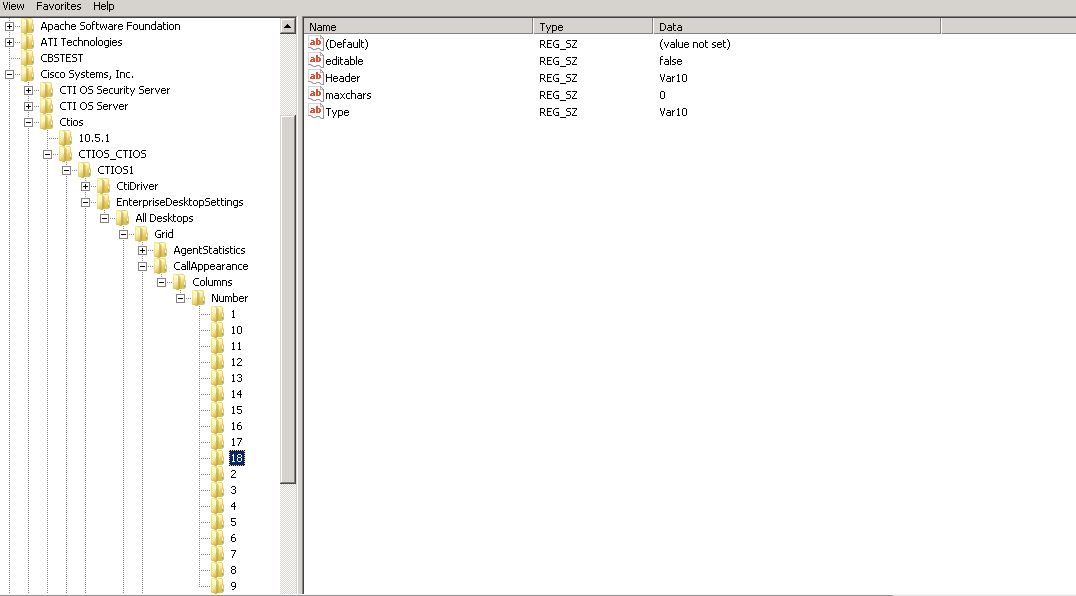
Task: Select key 15 under Number
Action: tap(236, 410)
